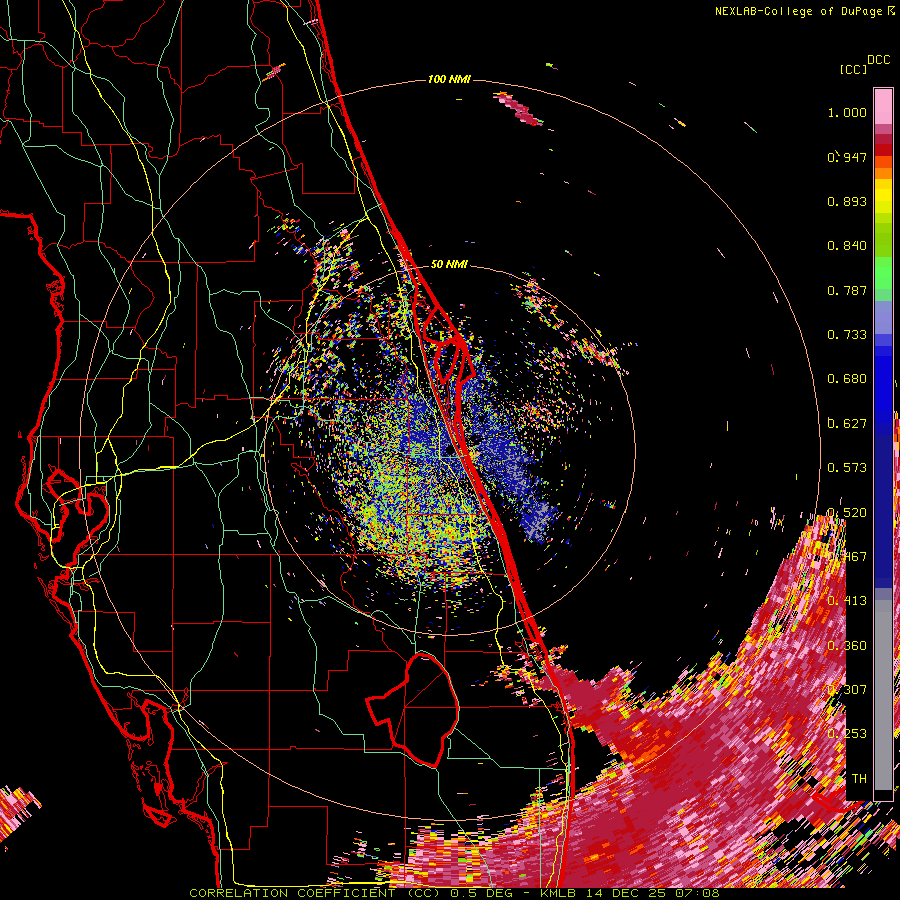This screenshot has height=900, width=900.
Task: Pick the gray segment of the color bar
Action: pyautogui.click(x=883, y=695)
